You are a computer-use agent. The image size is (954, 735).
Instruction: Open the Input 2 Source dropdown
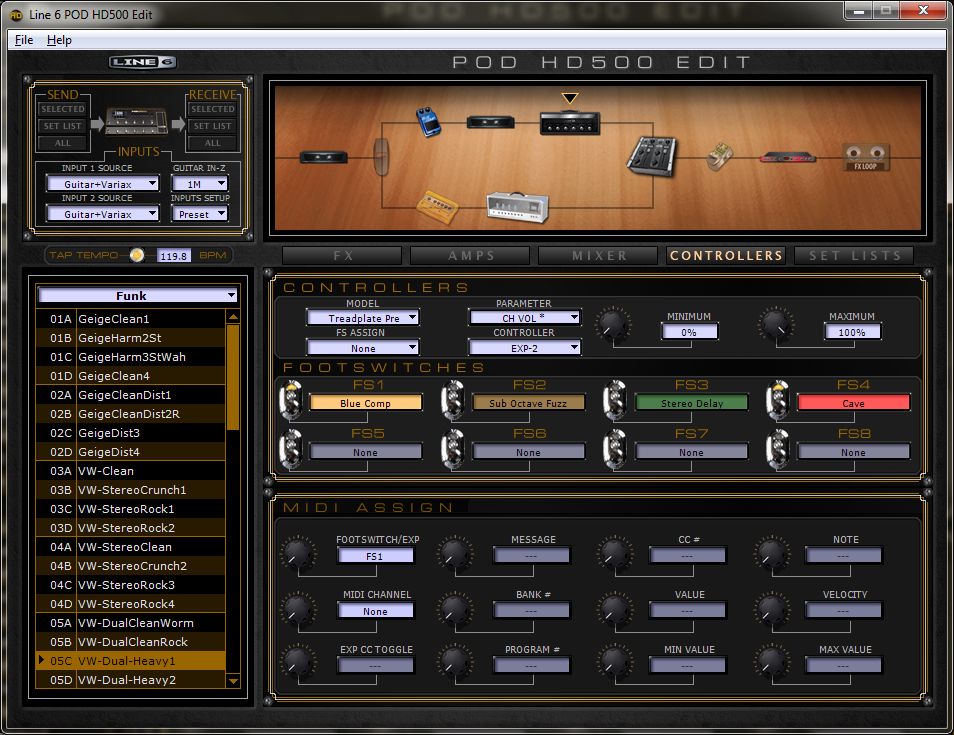(x=103, y=214)
